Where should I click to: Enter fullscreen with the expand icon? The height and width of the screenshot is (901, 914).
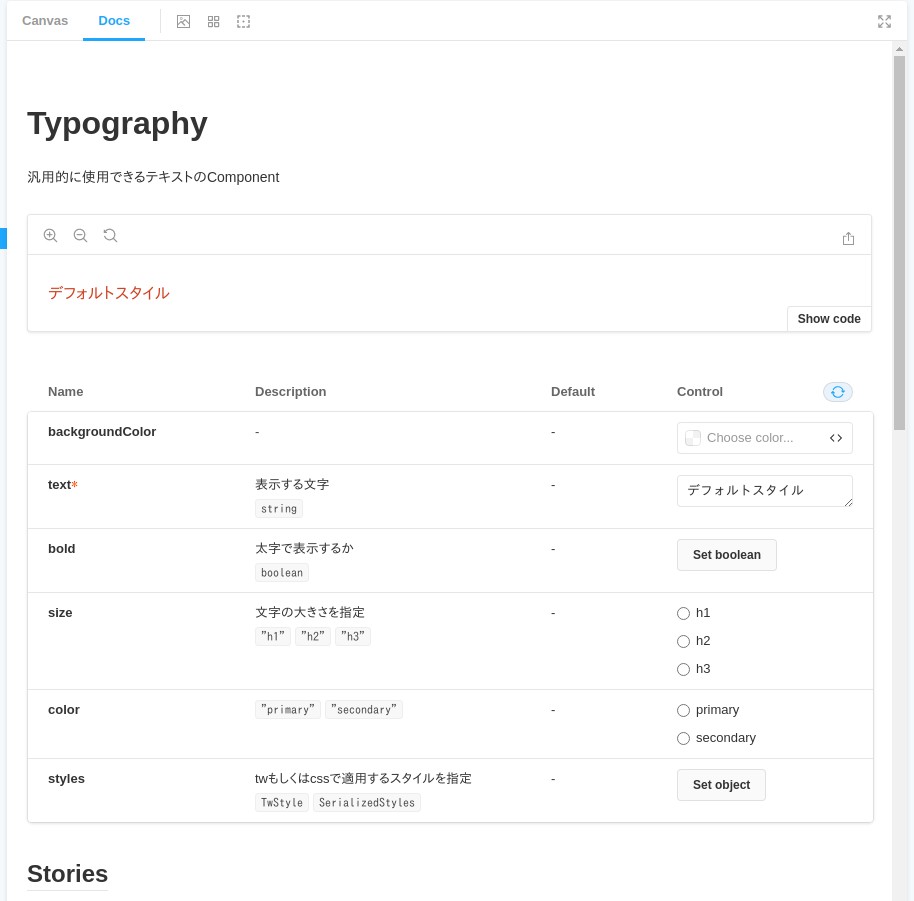(x=884, y=22)
